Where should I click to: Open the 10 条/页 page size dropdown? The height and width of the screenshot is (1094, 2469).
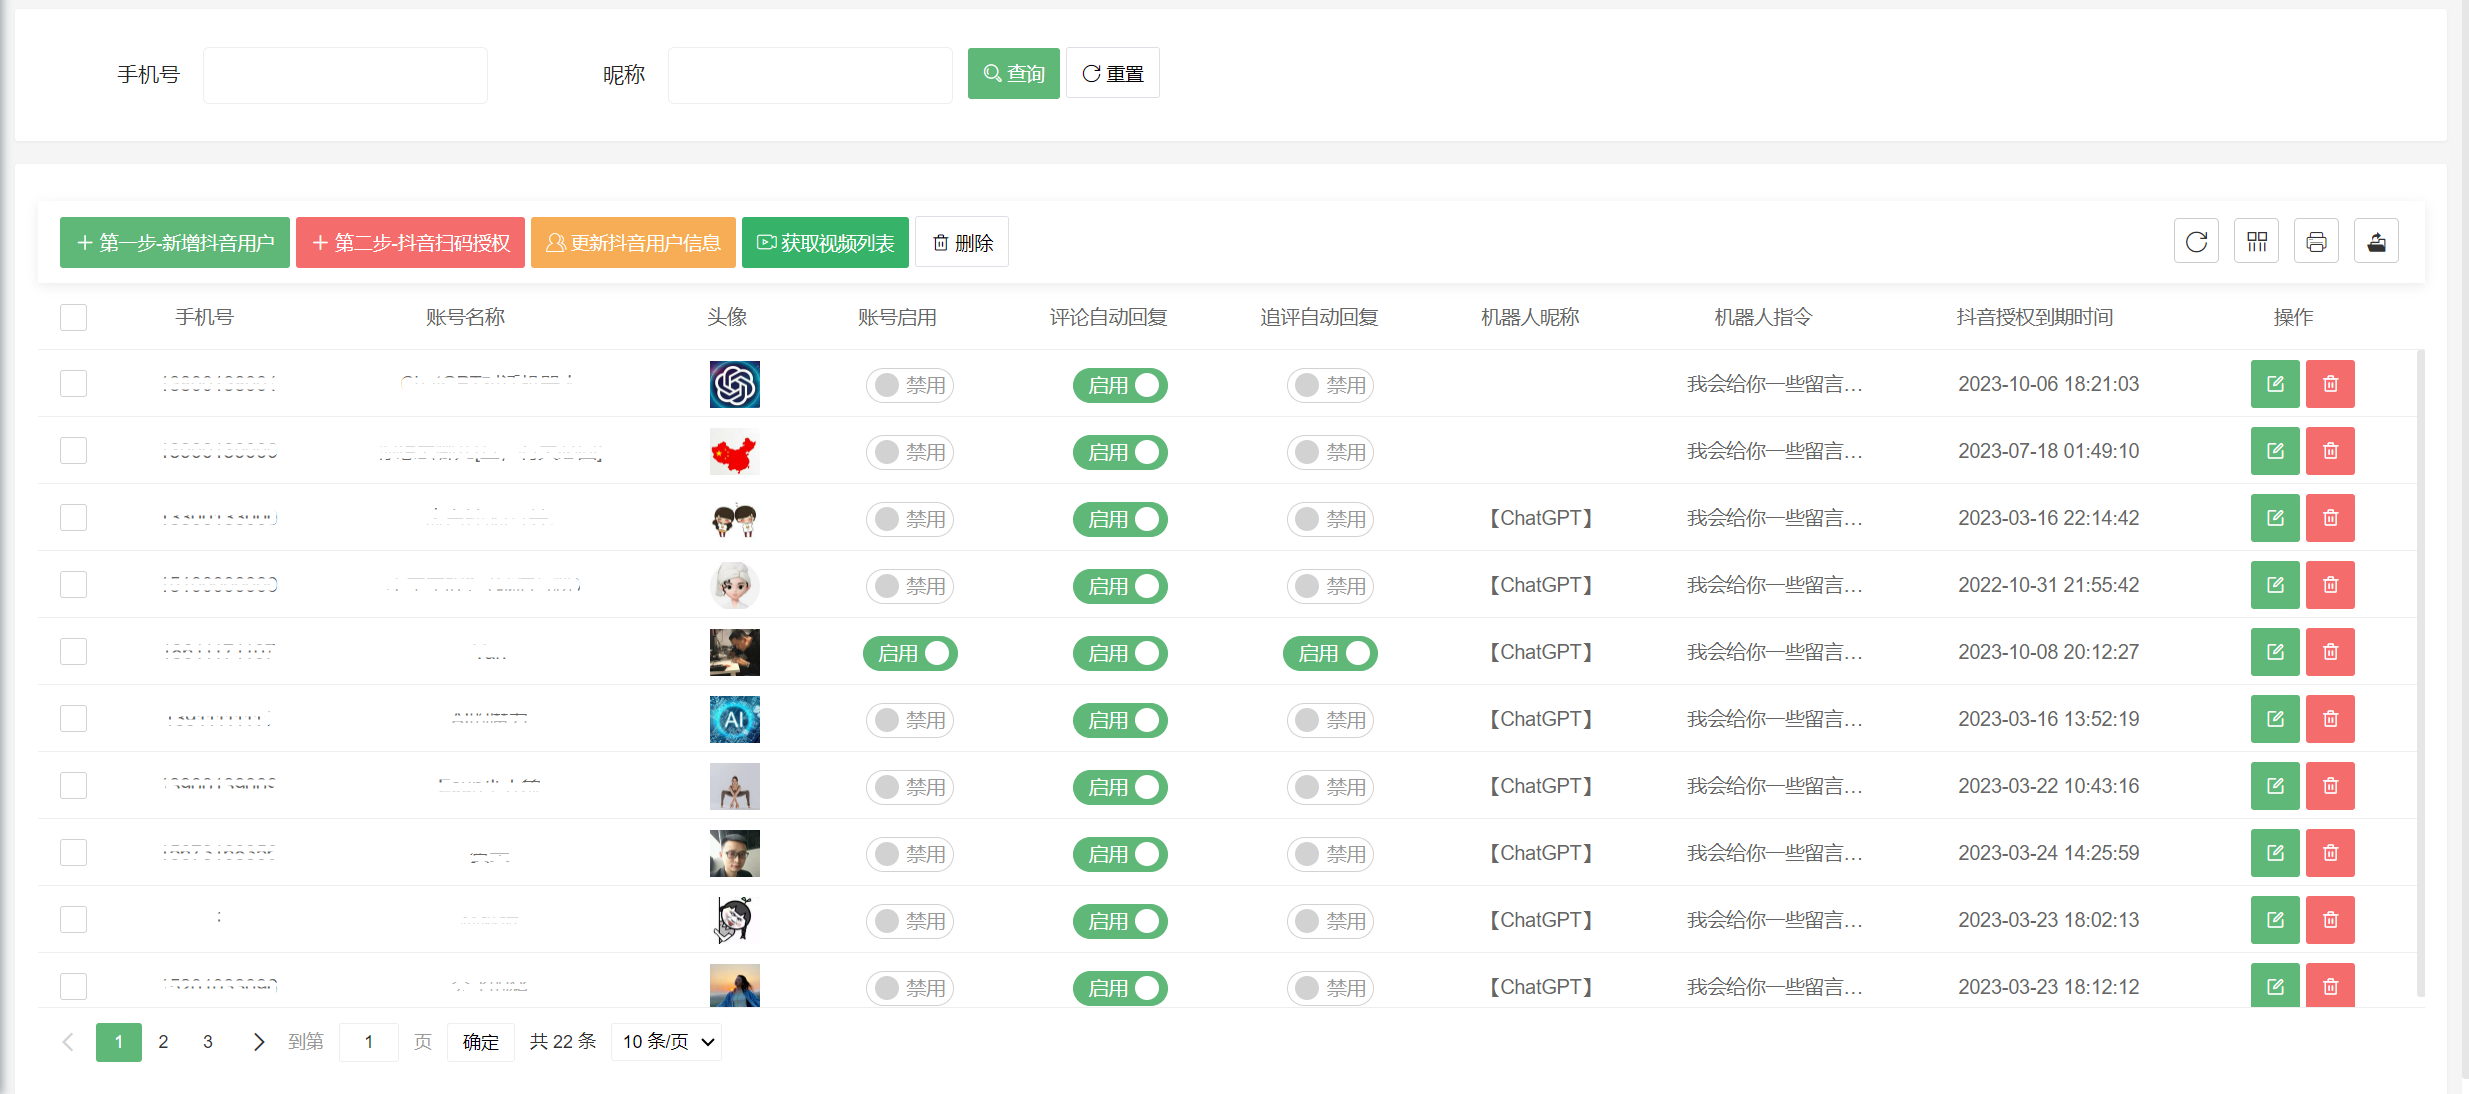coord(667,1042)
